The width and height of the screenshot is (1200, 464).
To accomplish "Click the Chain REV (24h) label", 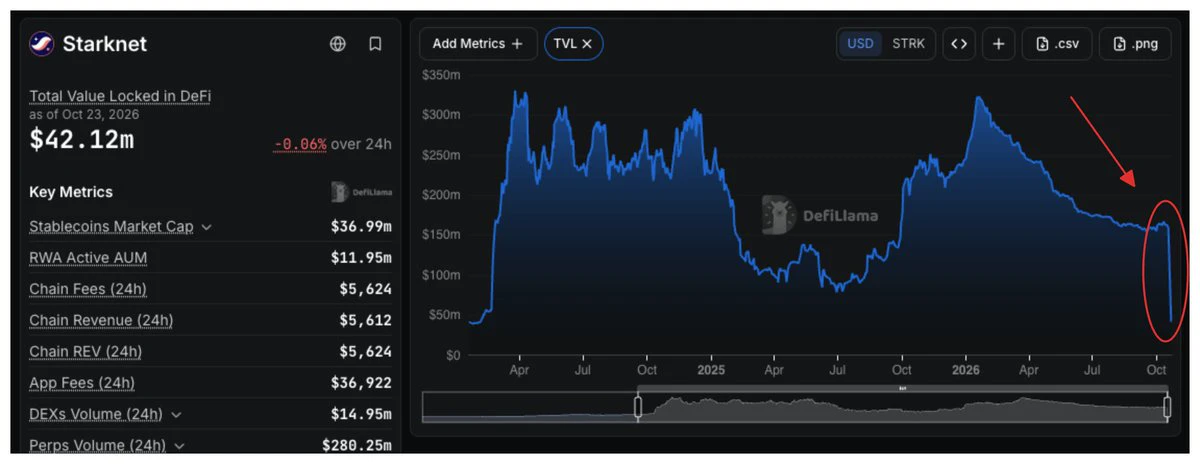I will pos(85,351).
